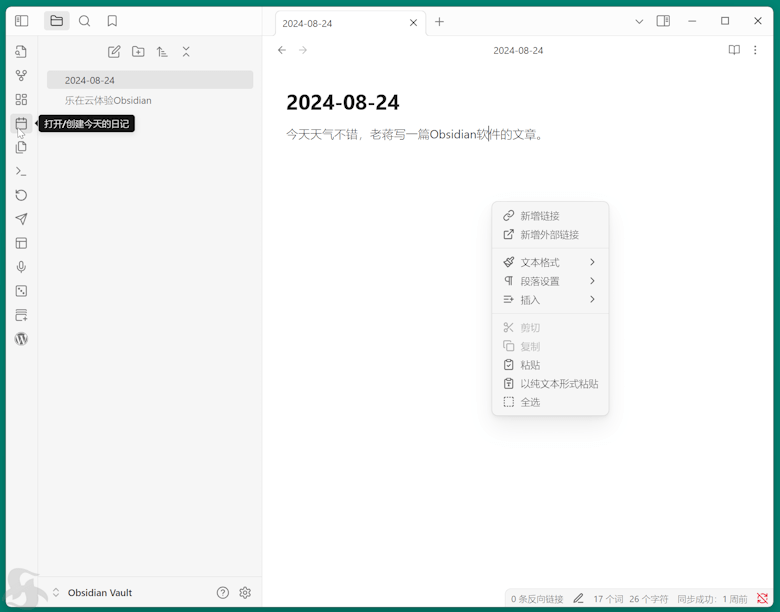Image resolution: width=780 pixels, height=612 pixels.
Task: Click the red sync status icon
Action: pos(762,598)
